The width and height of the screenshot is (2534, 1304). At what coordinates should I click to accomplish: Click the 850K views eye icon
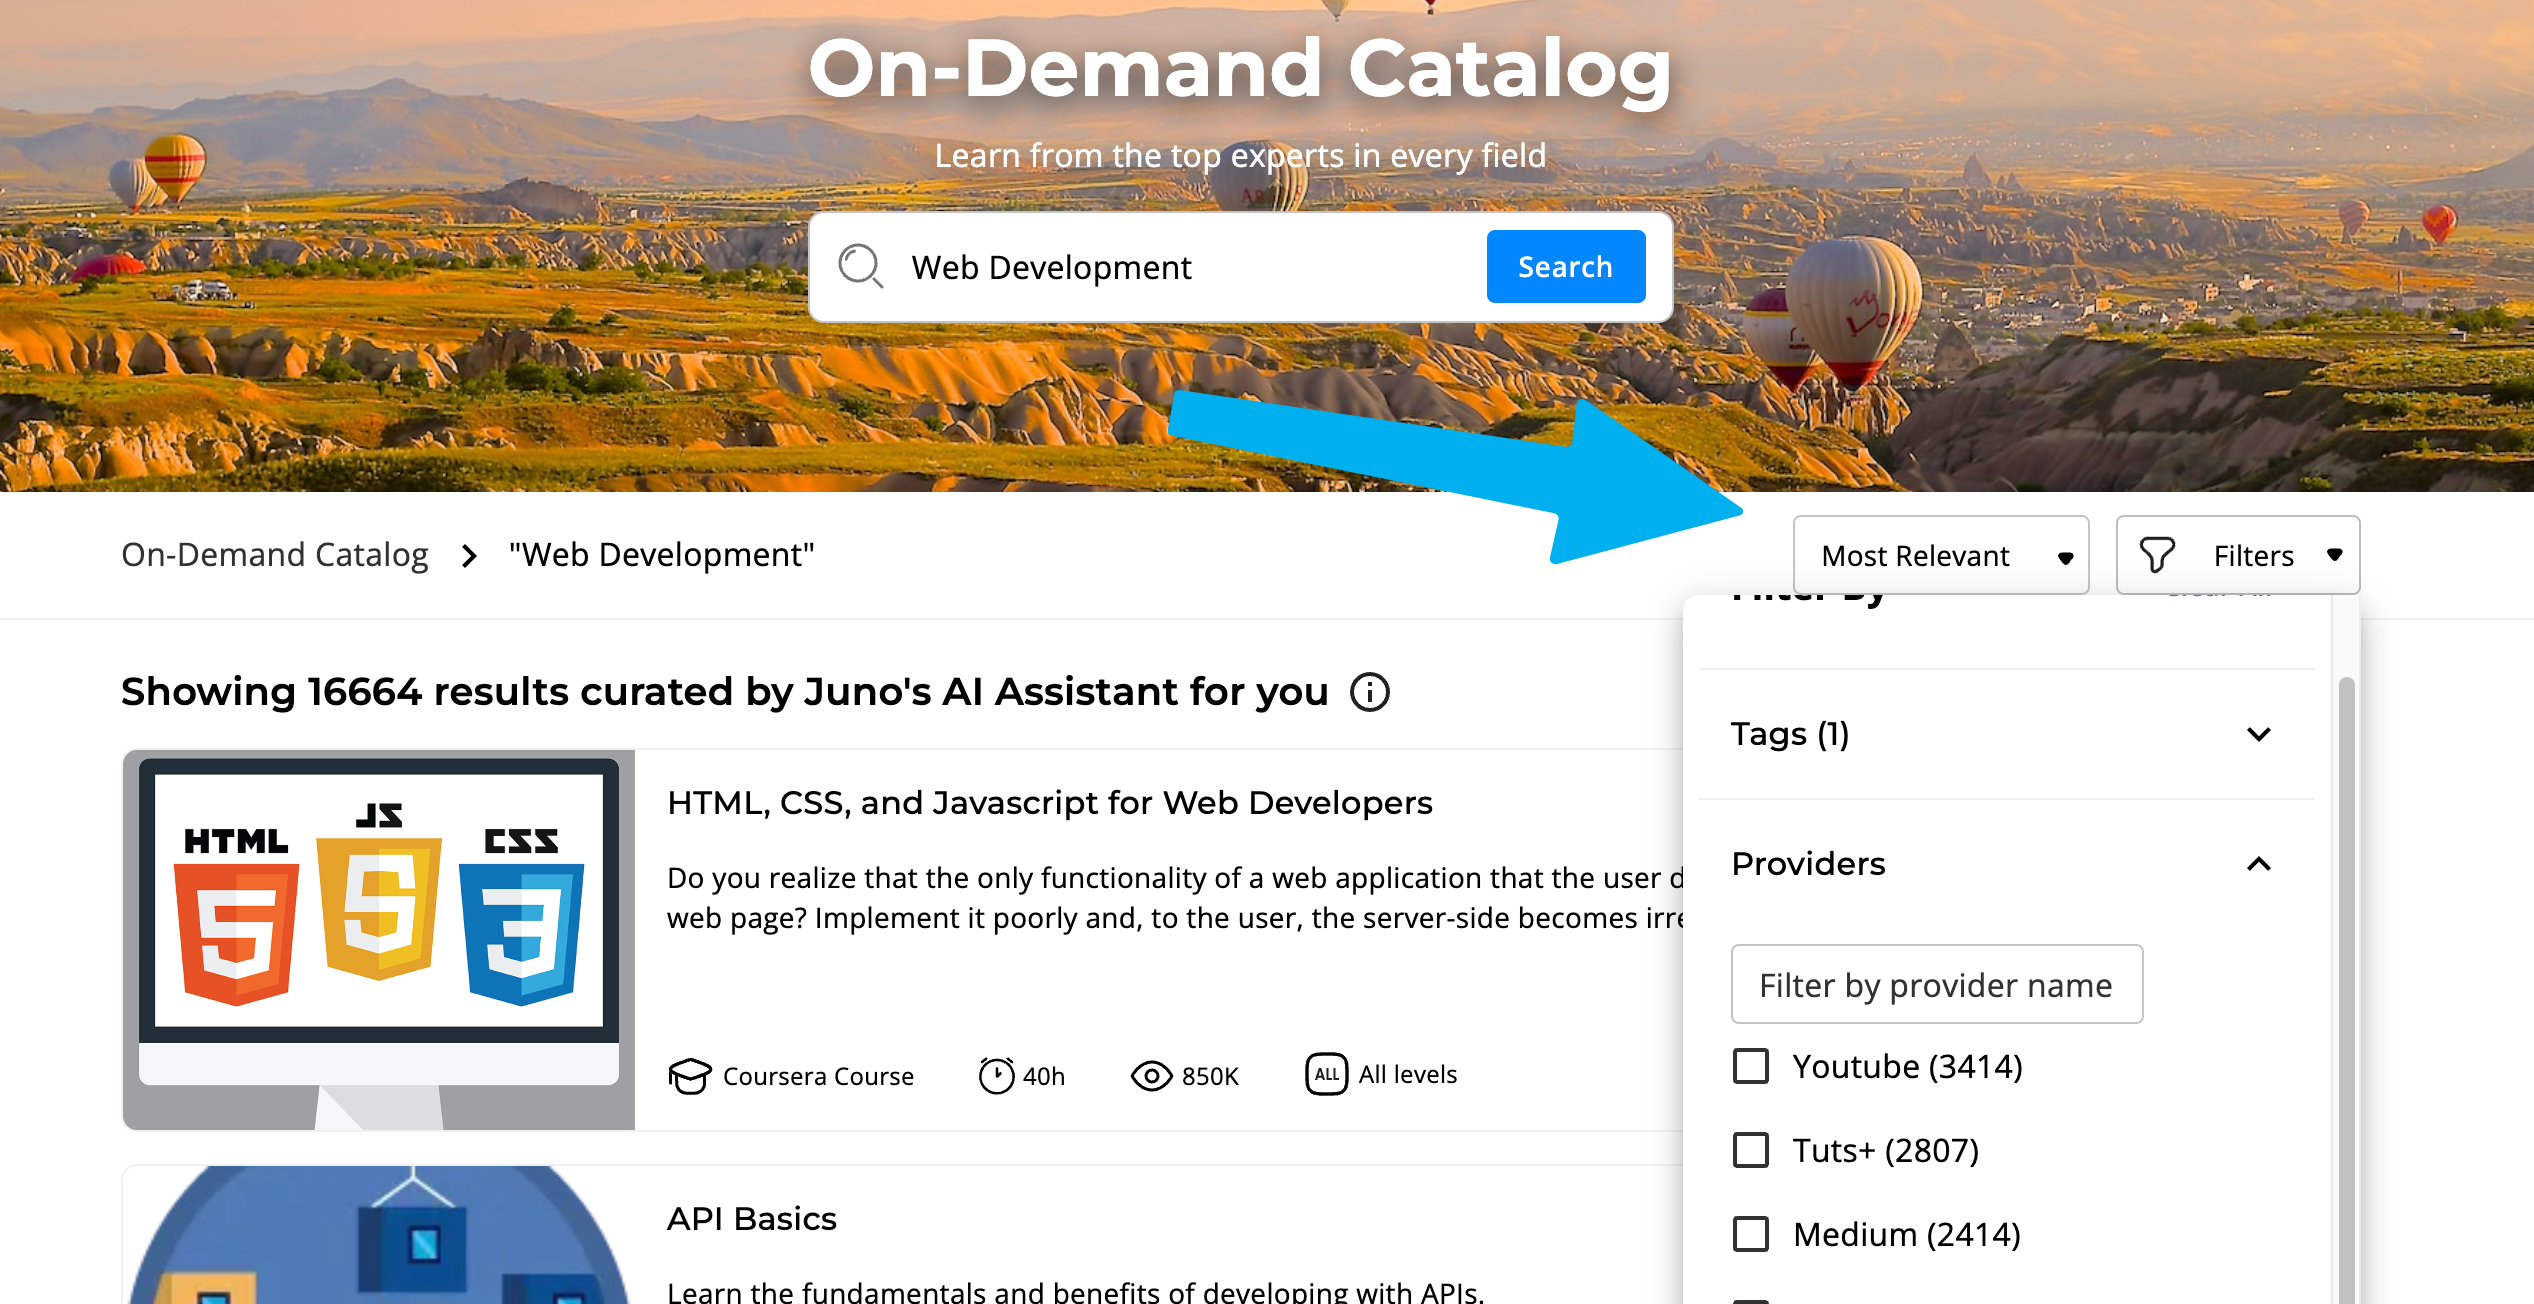coord(1151,1076)
